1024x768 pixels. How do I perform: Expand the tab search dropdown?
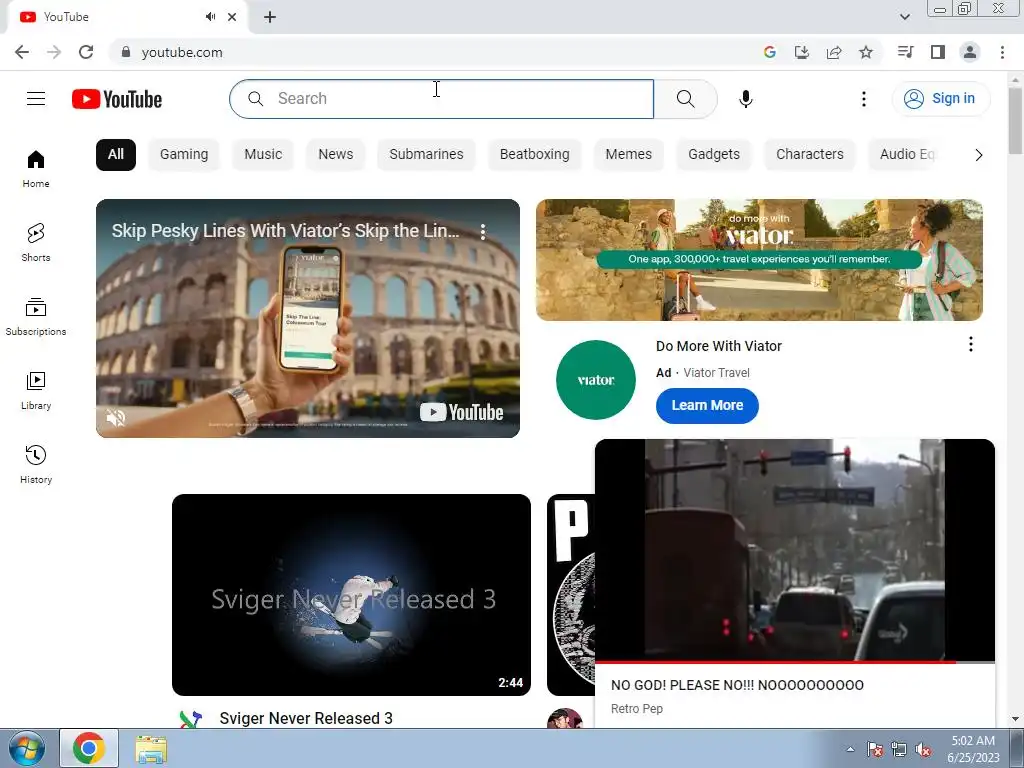(905, 17)
